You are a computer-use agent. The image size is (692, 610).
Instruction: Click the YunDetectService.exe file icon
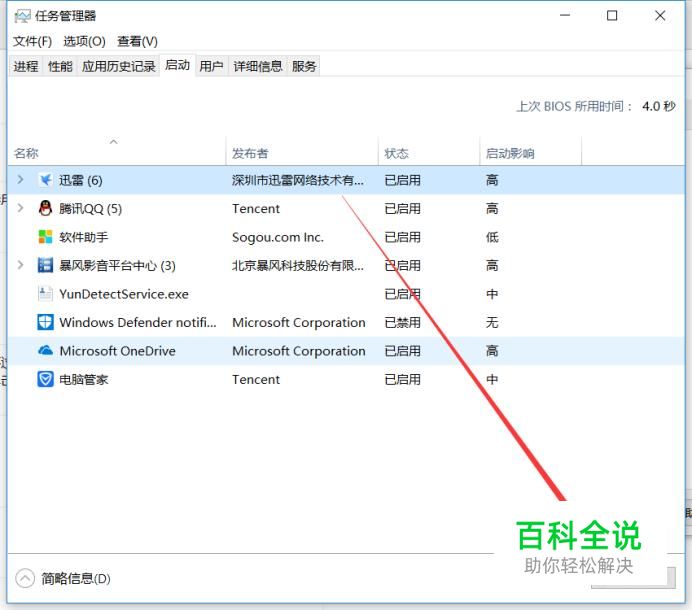[x=45, y=294]
